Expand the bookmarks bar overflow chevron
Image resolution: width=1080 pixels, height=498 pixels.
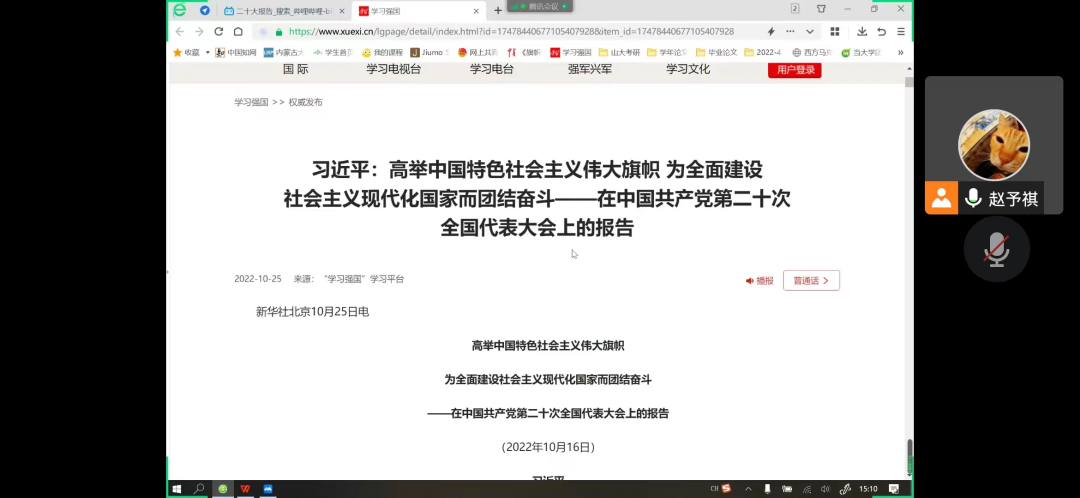coord(900,52)
